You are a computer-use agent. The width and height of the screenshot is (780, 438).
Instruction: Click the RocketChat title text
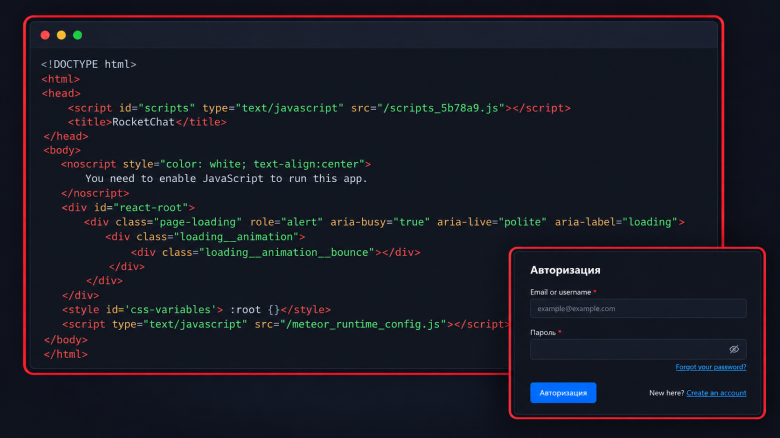143,122
